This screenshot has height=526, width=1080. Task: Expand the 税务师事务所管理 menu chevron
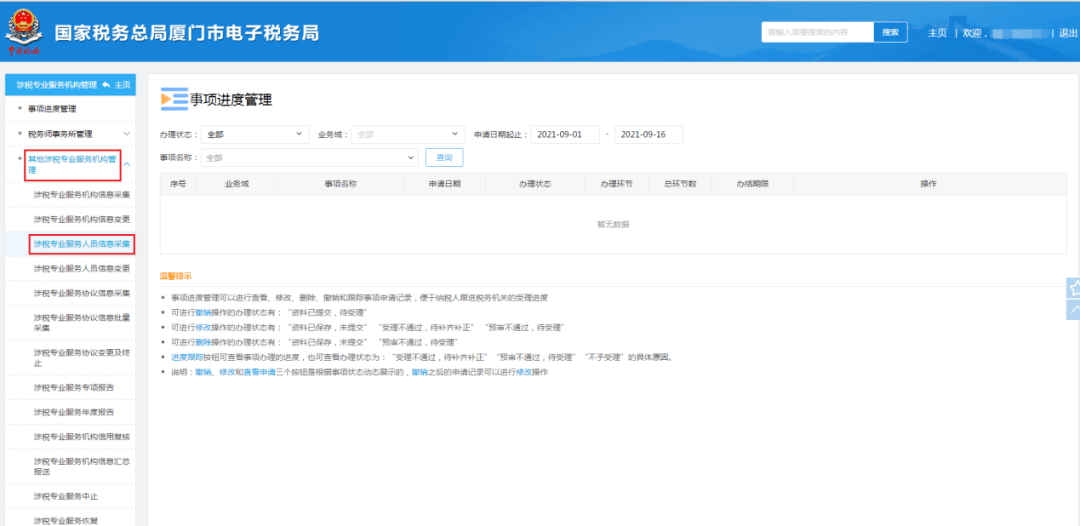(127, 133)
